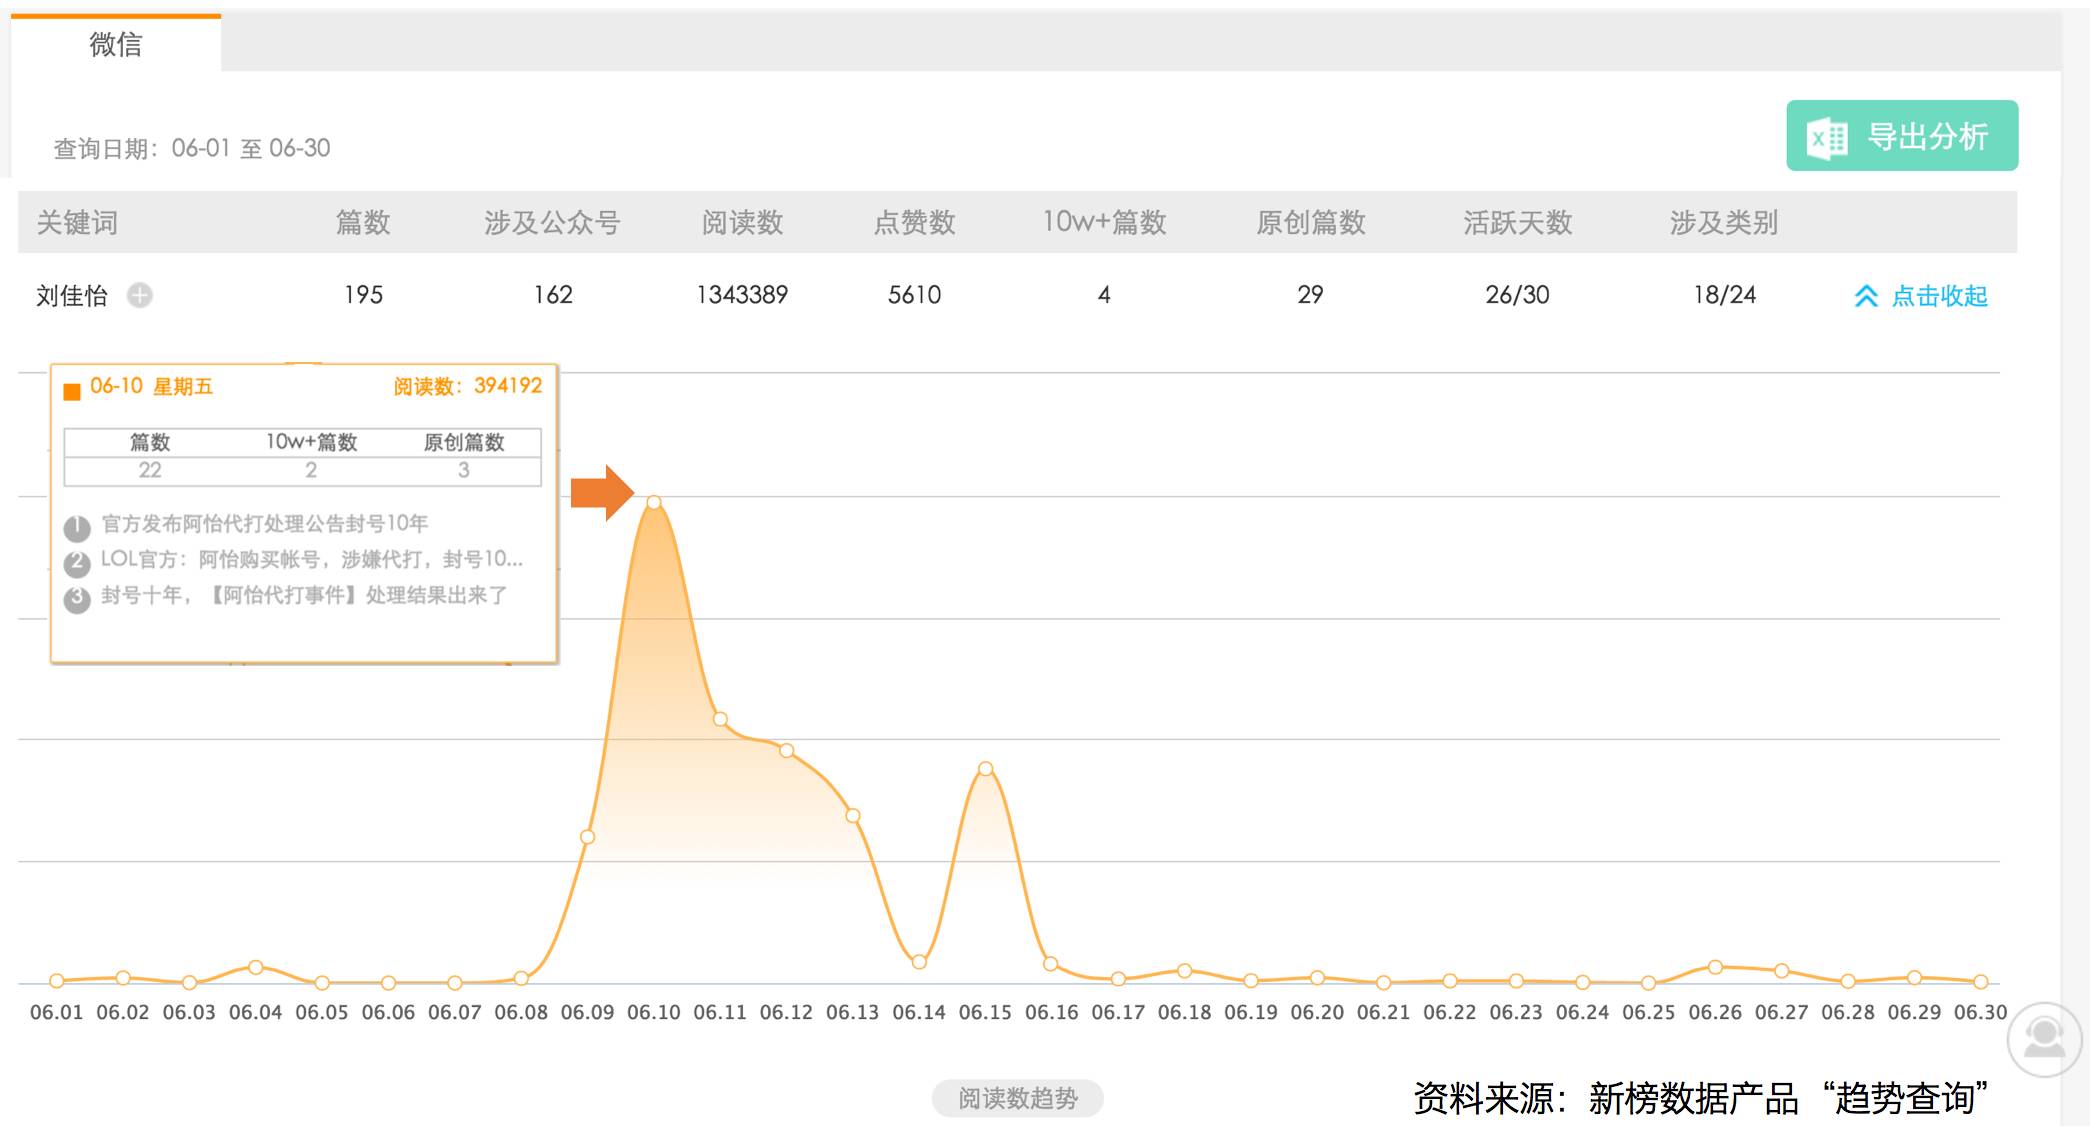Click the 195 articles value
Viewport: 2090px width, 1138px height.
click(363, 295)
